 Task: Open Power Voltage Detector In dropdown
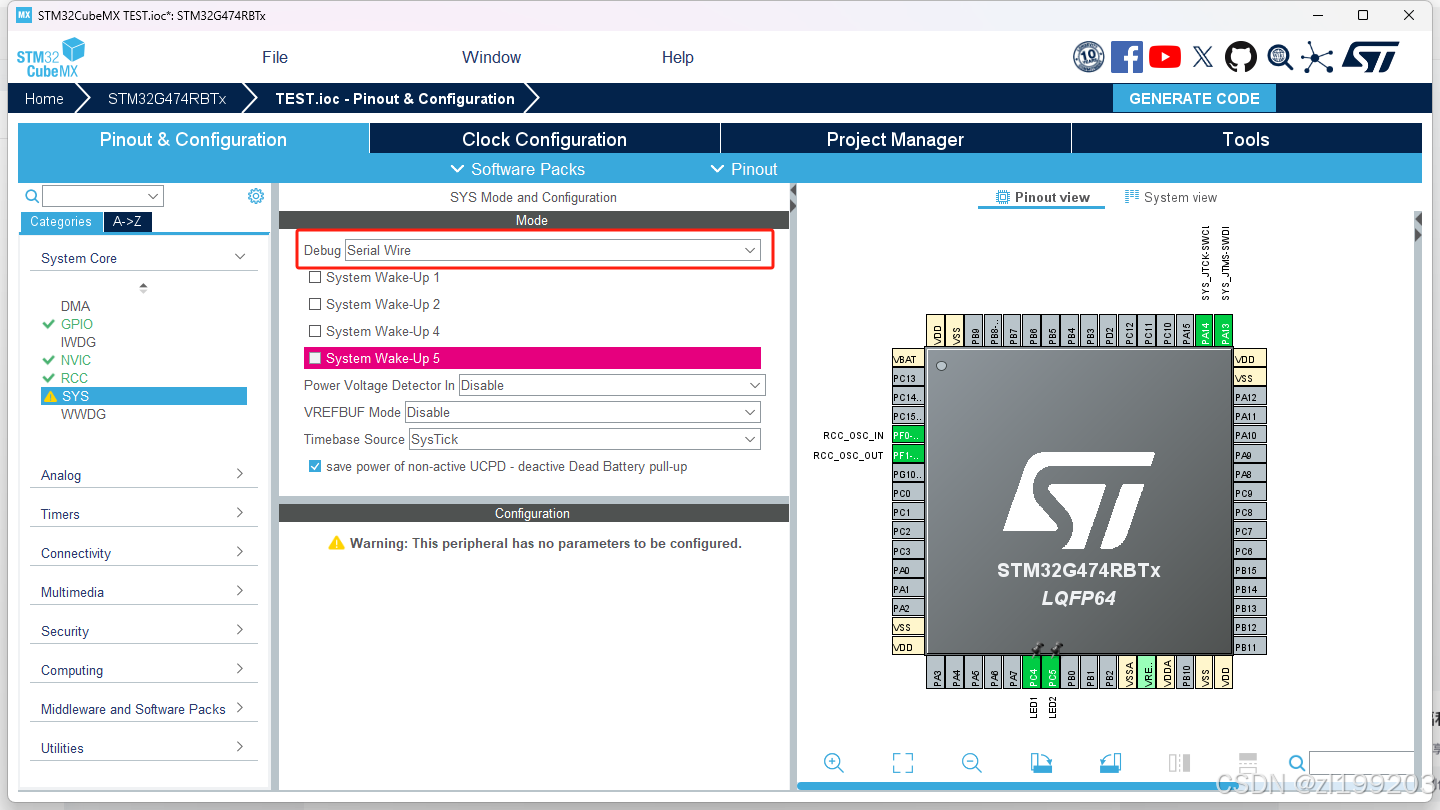pyautogui.click(x=612, y=385)
